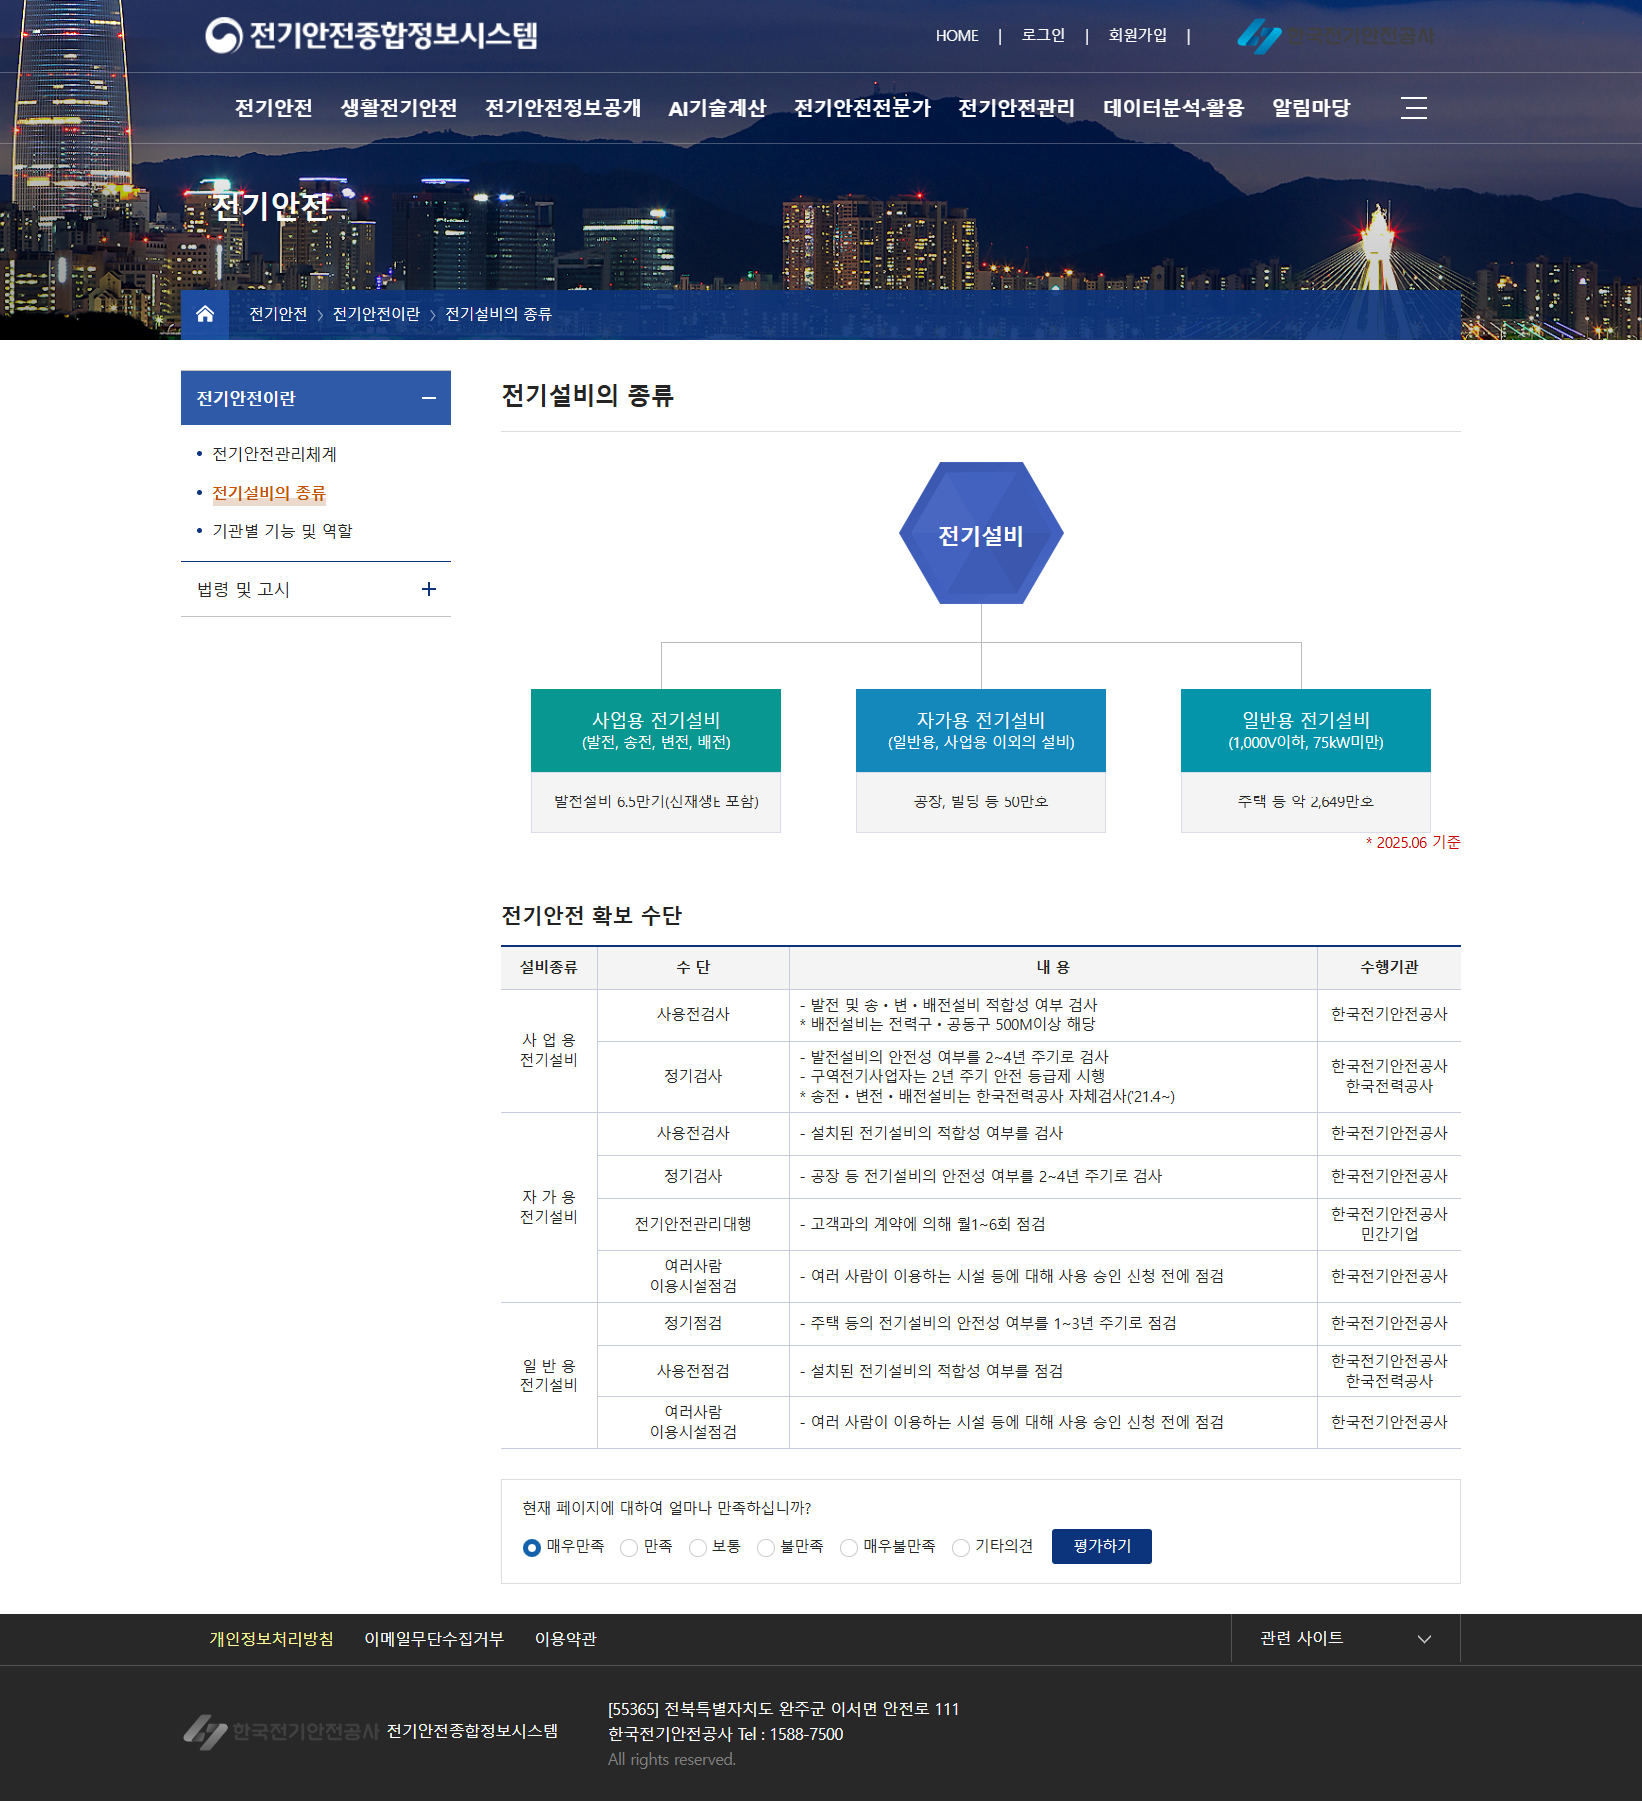Viewport: 1642px width, 1803px height.
Task: Open the 데이터분석·활용 menu
Action: pos(1173,108)
